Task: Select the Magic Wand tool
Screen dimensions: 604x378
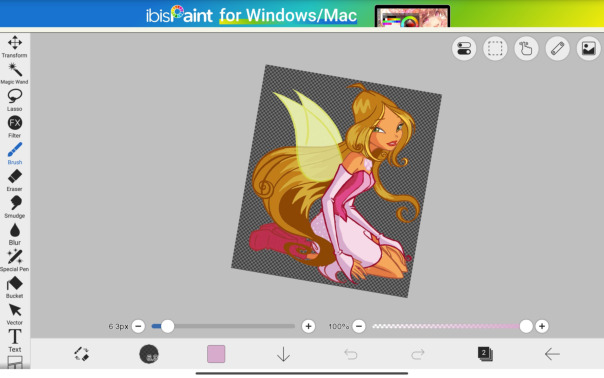Action: click(x=15, y=73)
